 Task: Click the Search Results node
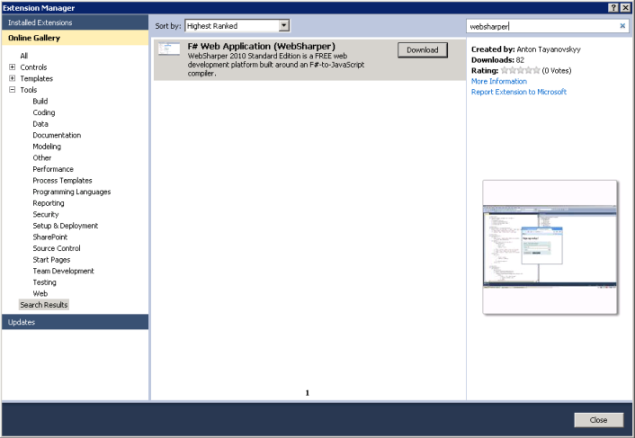(44, 305)
